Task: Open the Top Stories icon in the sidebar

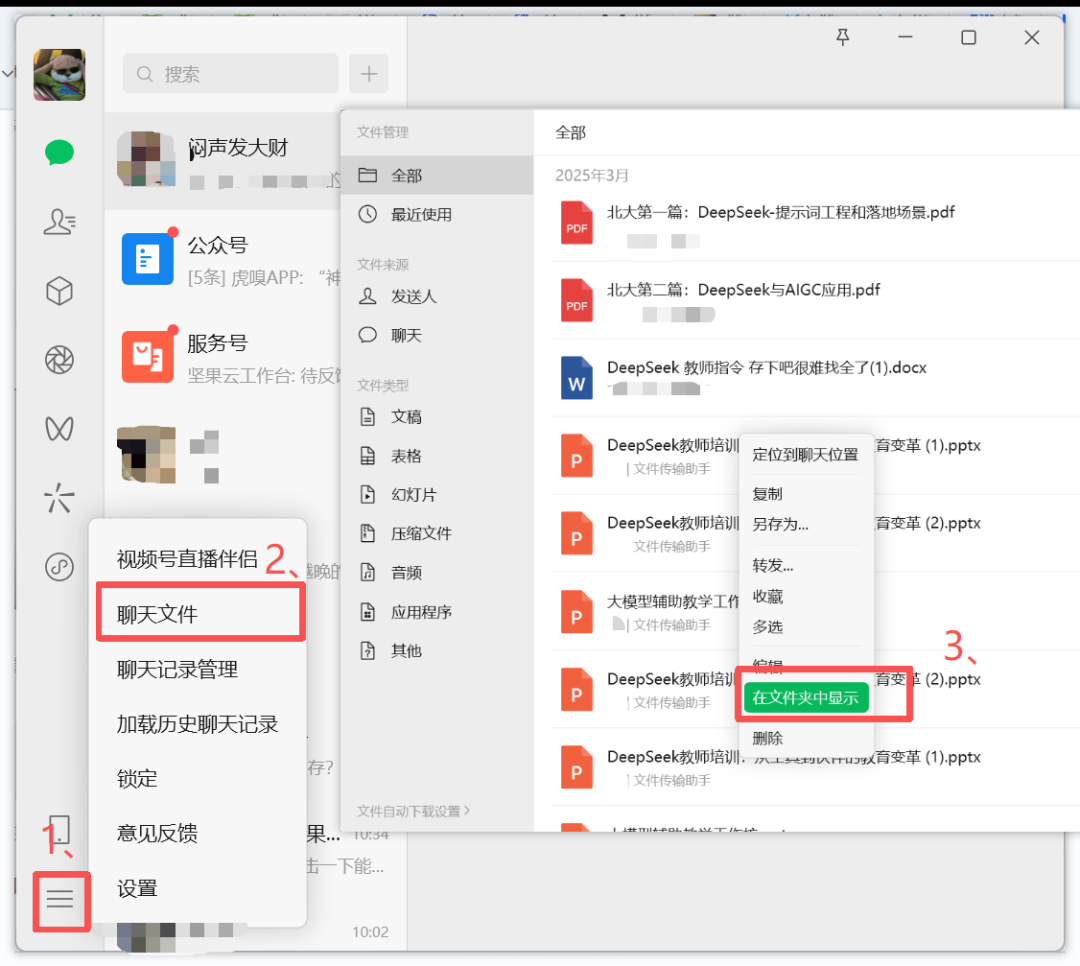Action: point(59,497)
